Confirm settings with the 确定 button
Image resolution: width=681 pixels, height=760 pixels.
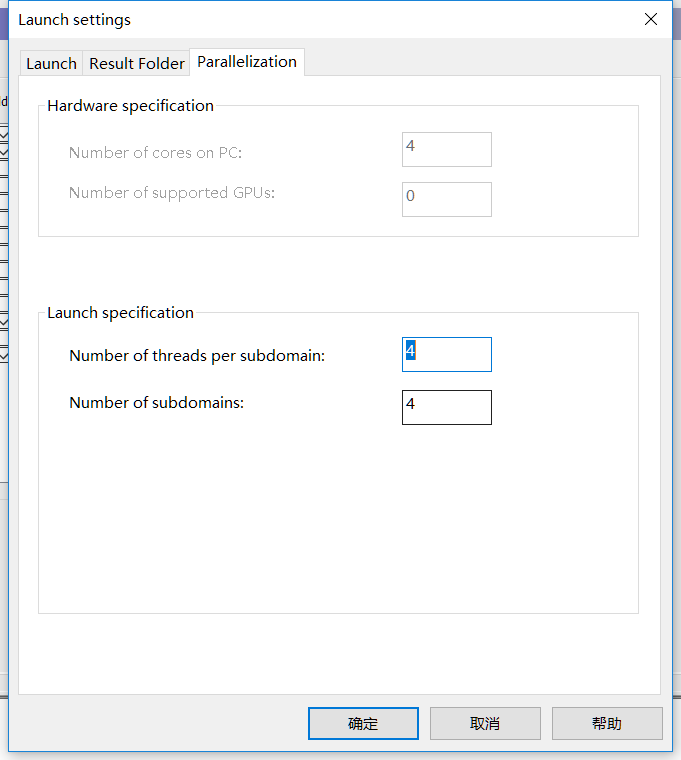[363, 723]
